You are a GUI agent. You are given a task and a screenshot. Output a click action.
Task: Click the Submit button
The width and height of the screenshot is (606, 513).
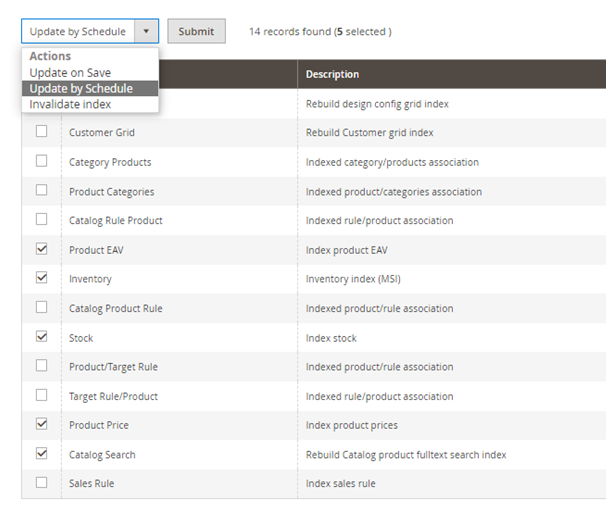point(196,31)
